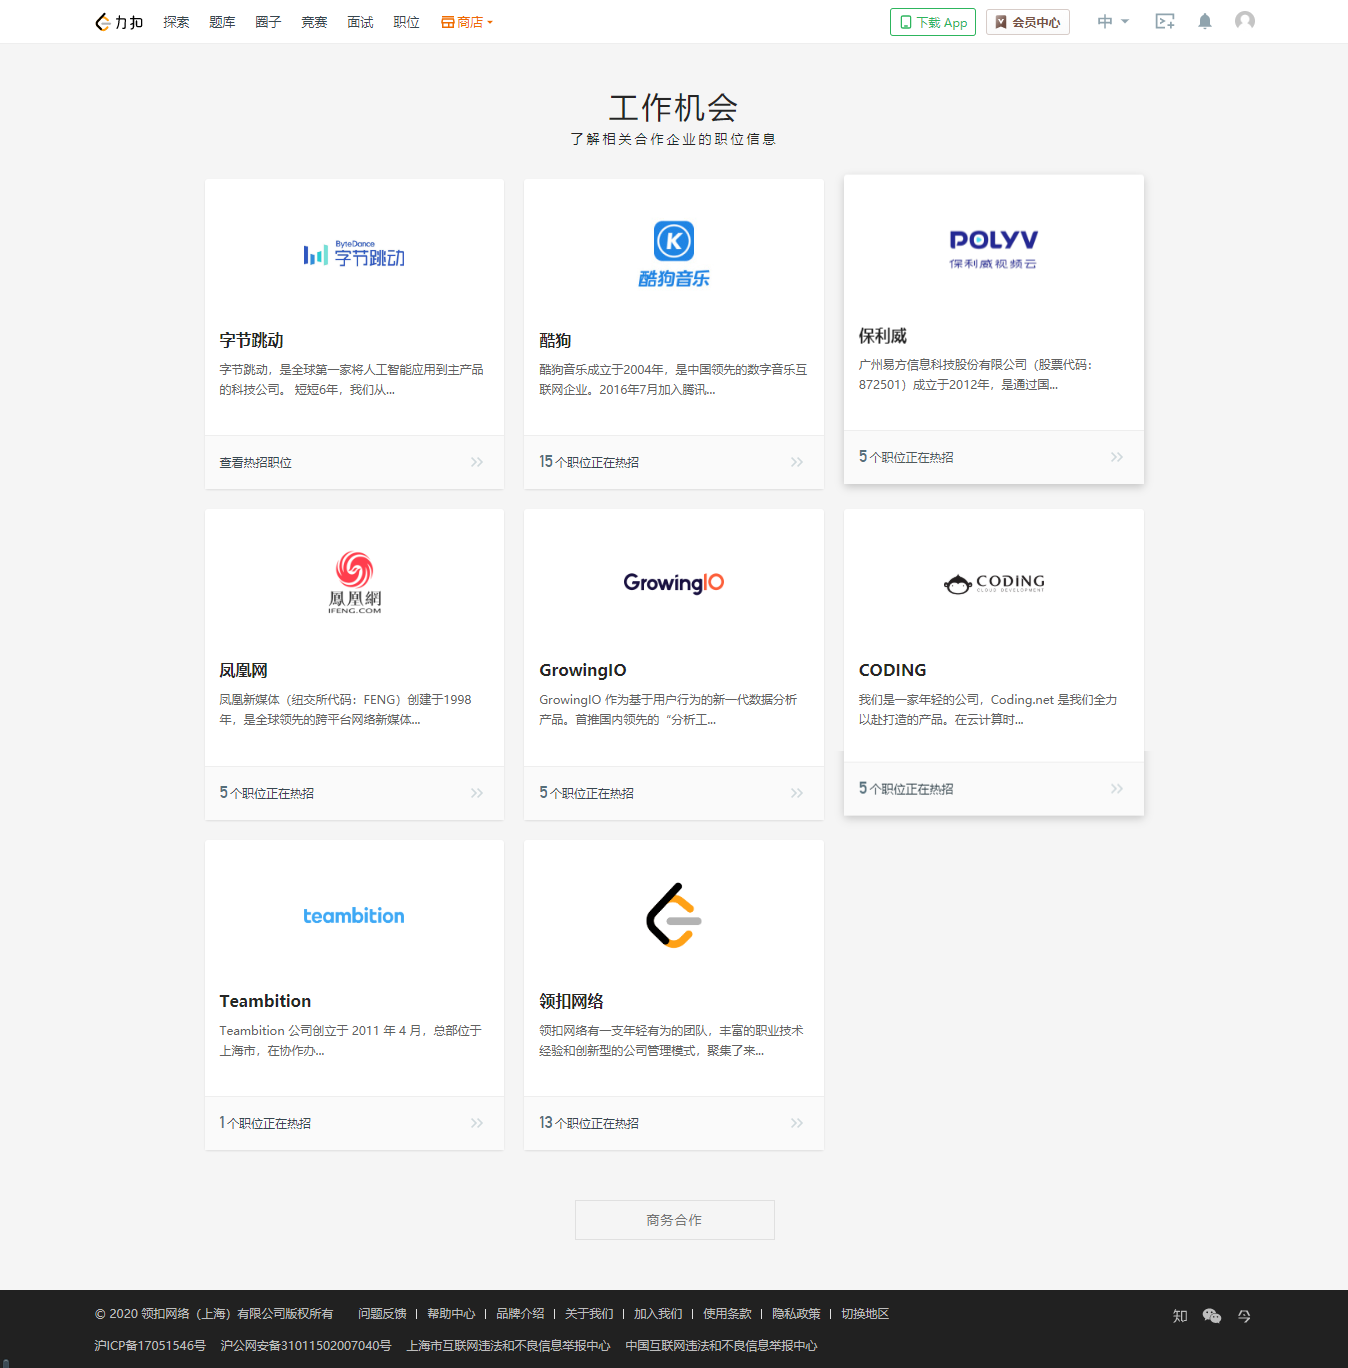Click the 酷狗音乐 logo
The image size is (1348, 1368).
coord(674,254)
